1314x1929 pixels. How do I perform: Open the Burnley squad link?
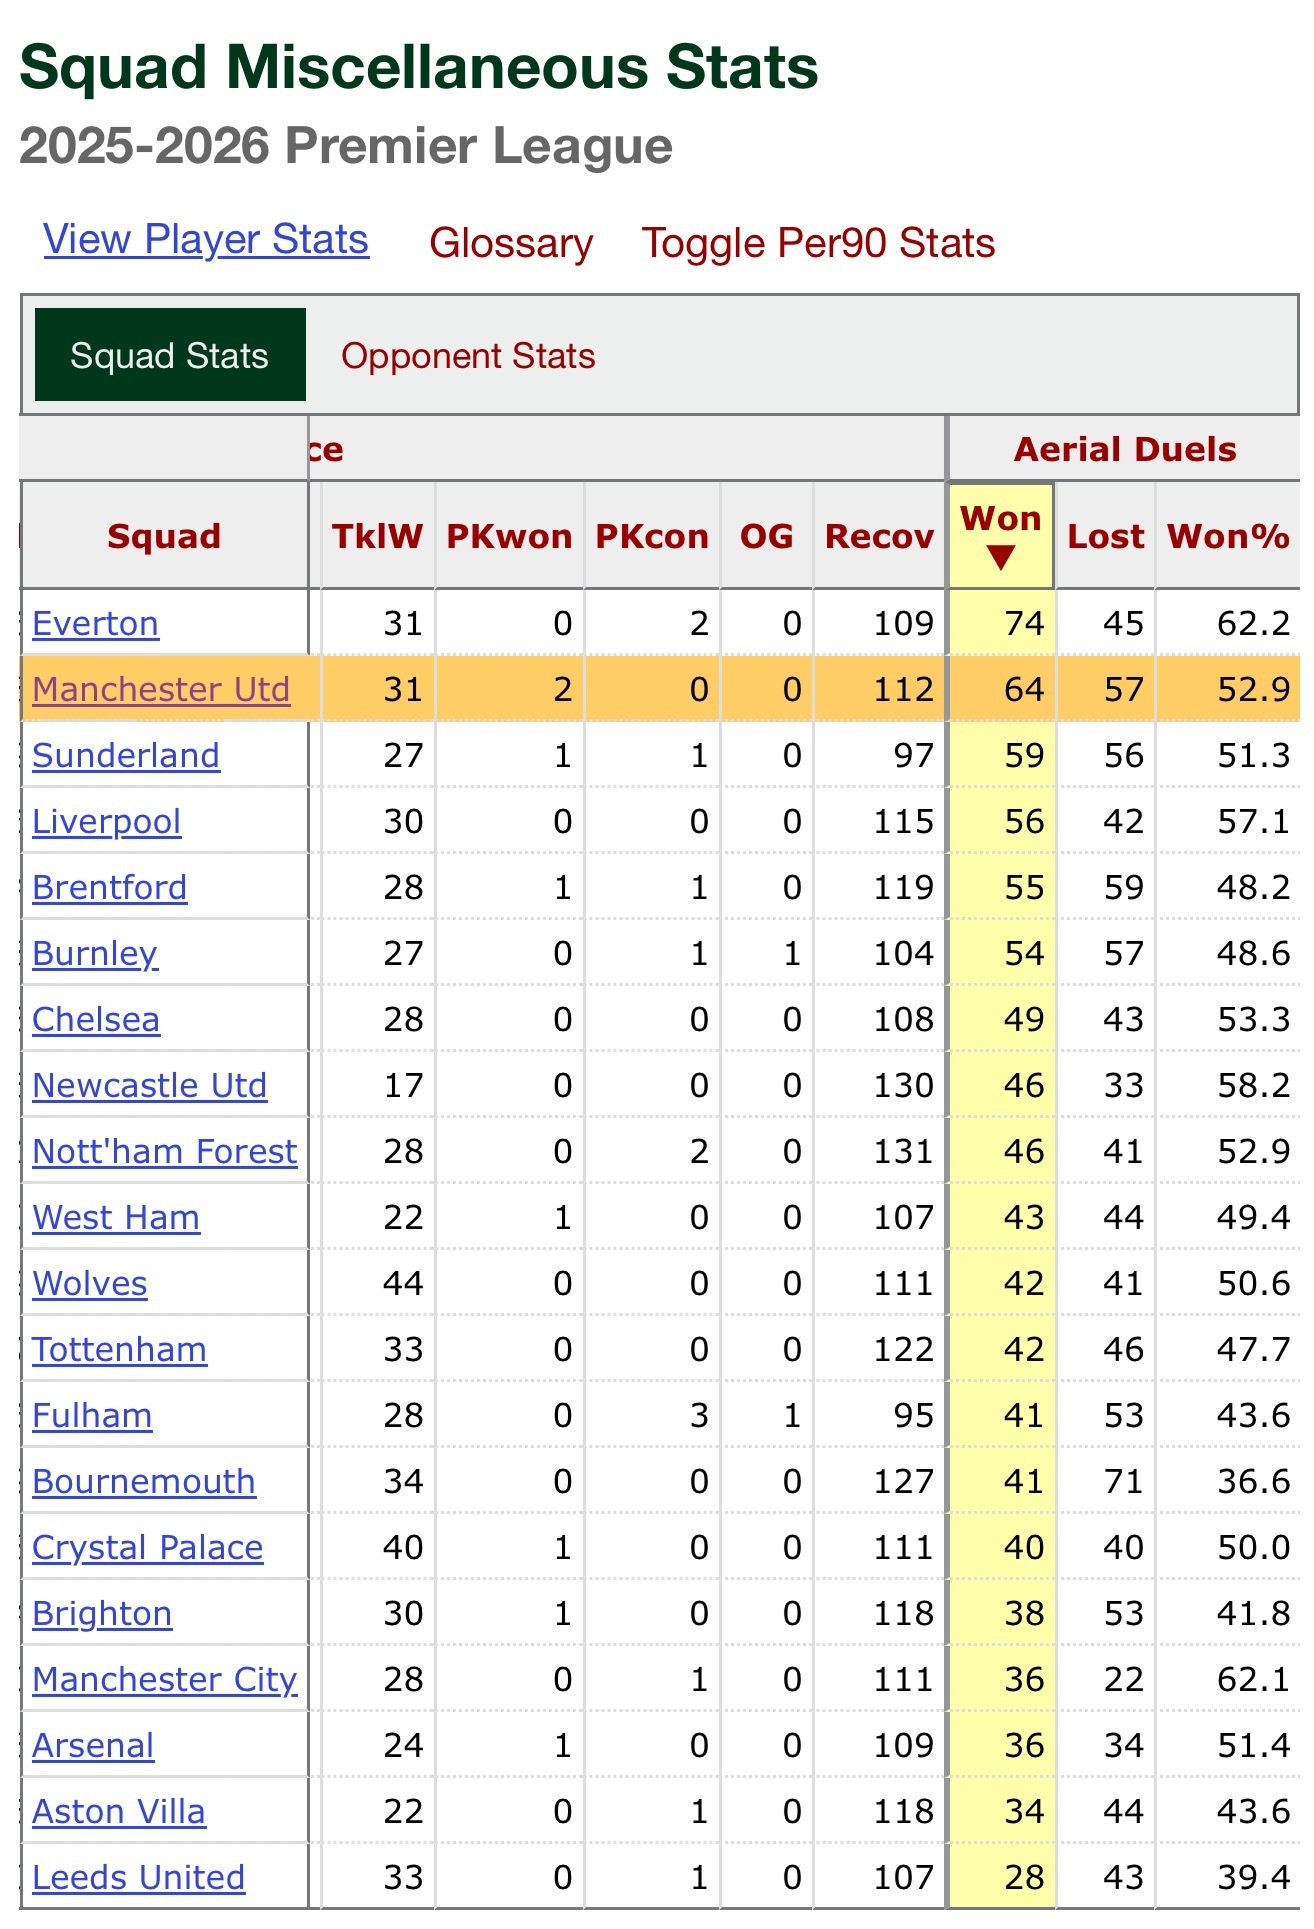click(x=95, y=953)
